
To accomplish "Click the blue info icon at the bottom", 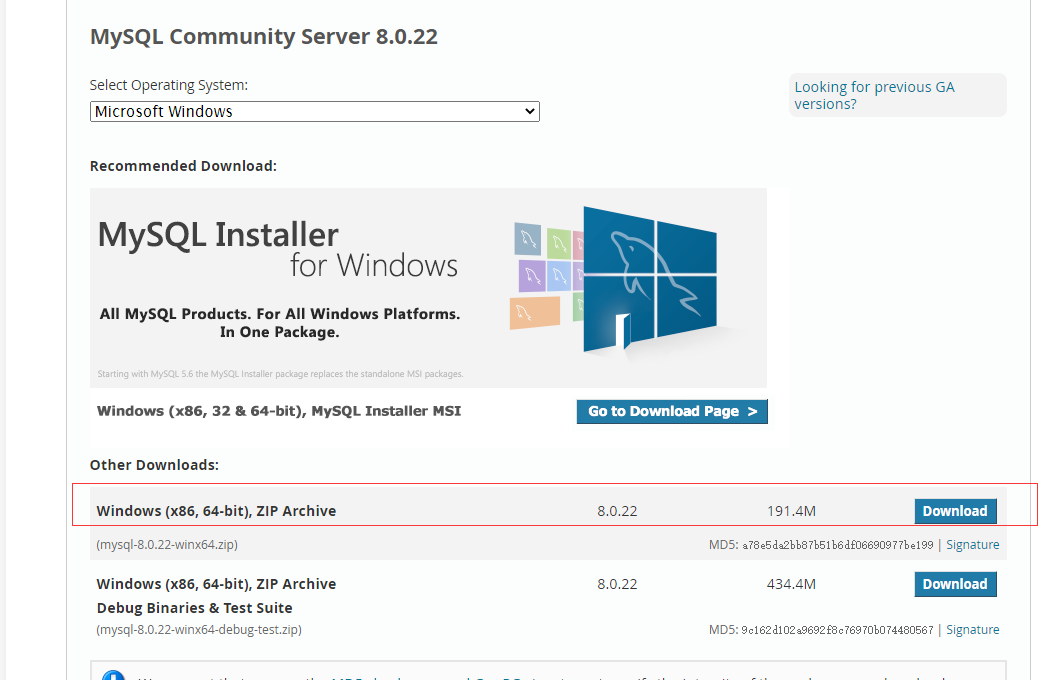I will 114,675.
